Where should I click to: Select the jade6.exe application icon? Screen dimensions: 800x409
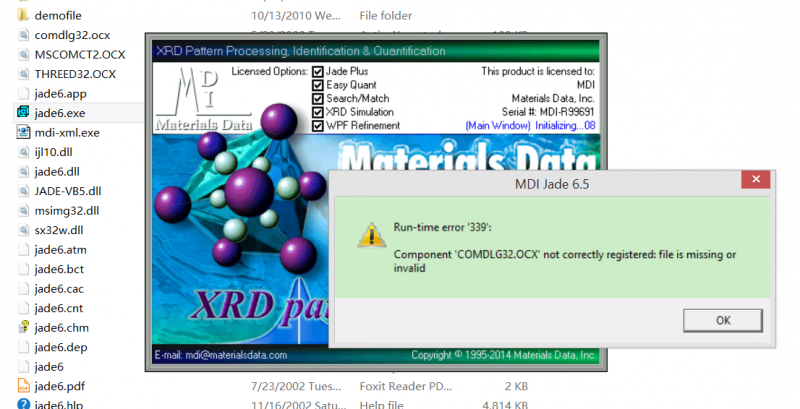coord(23,112)
